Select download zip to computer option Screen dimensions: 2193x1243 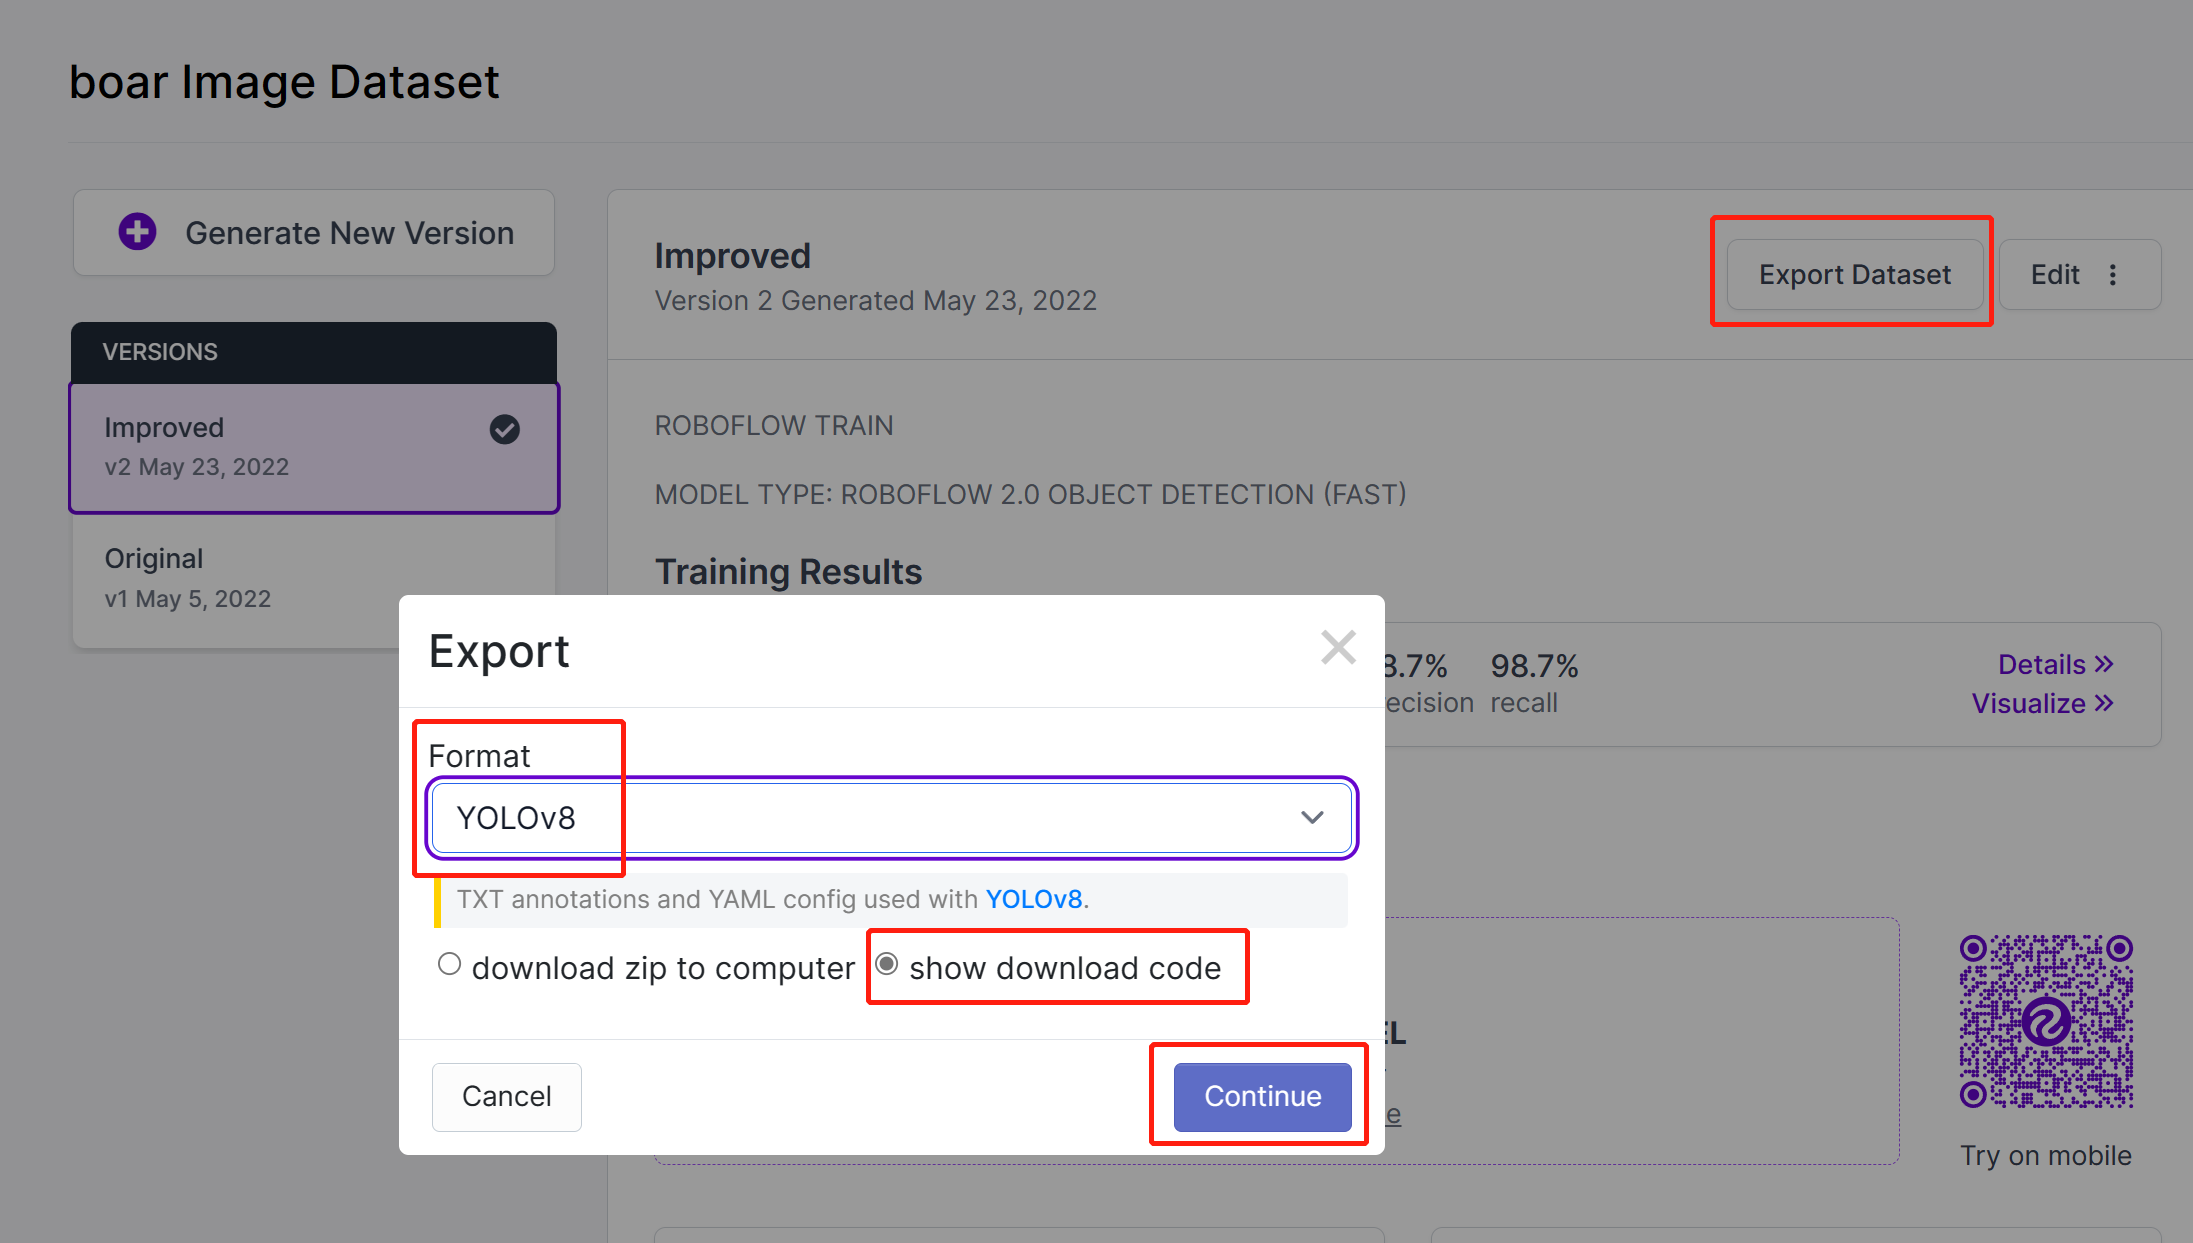click(450, 964)
